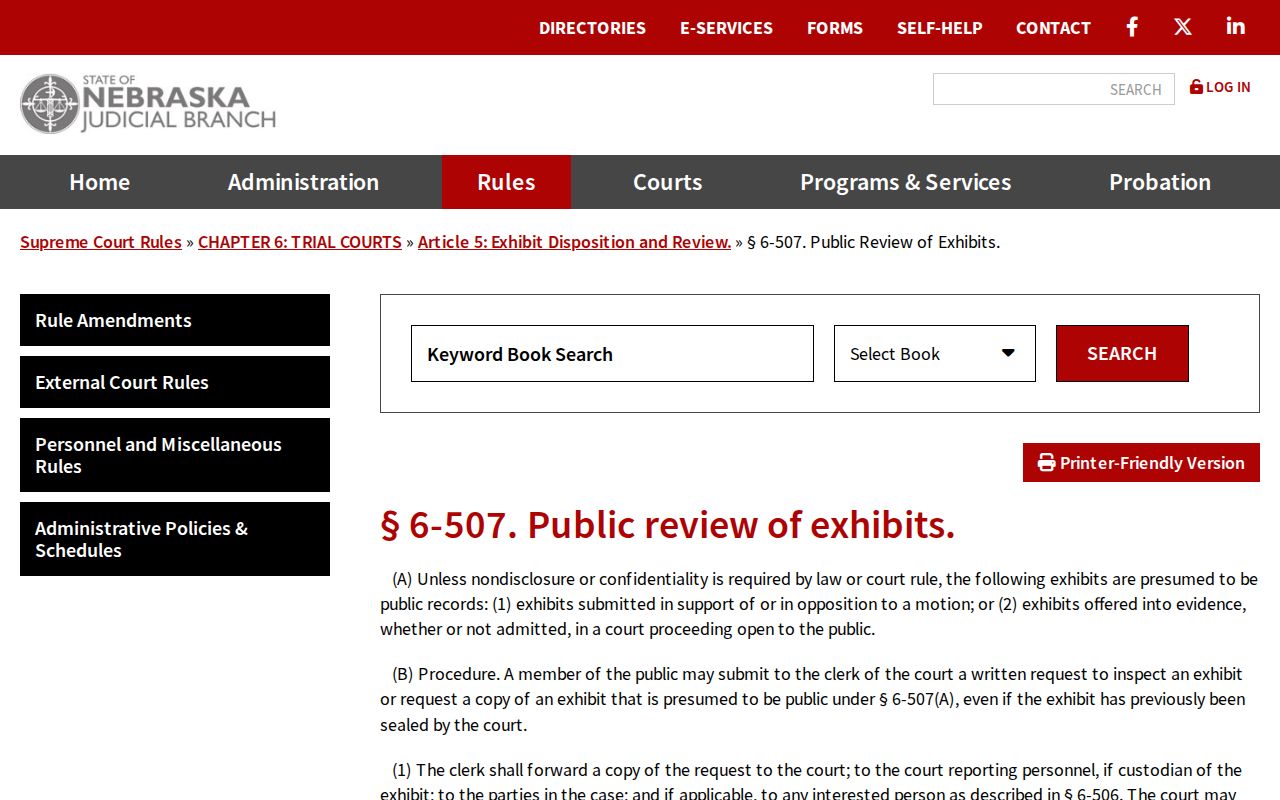Follow the Chapter 6: Trial Courts breadcrumb

[x=300, y=242]
